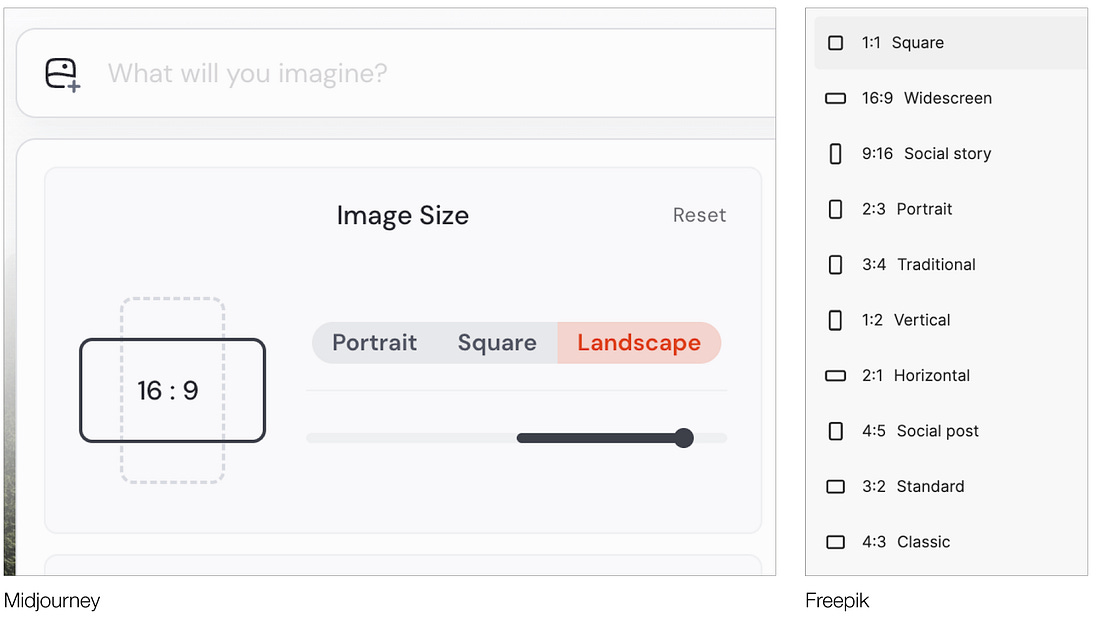Choose 4:5 Social post ratio
This screenshot has height=625, width=1100.
tap(937, 431)
